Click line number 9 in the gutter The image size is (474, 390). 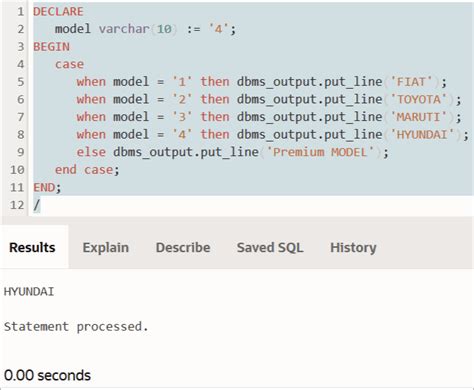pyautogui.click(x=20, y=152)
